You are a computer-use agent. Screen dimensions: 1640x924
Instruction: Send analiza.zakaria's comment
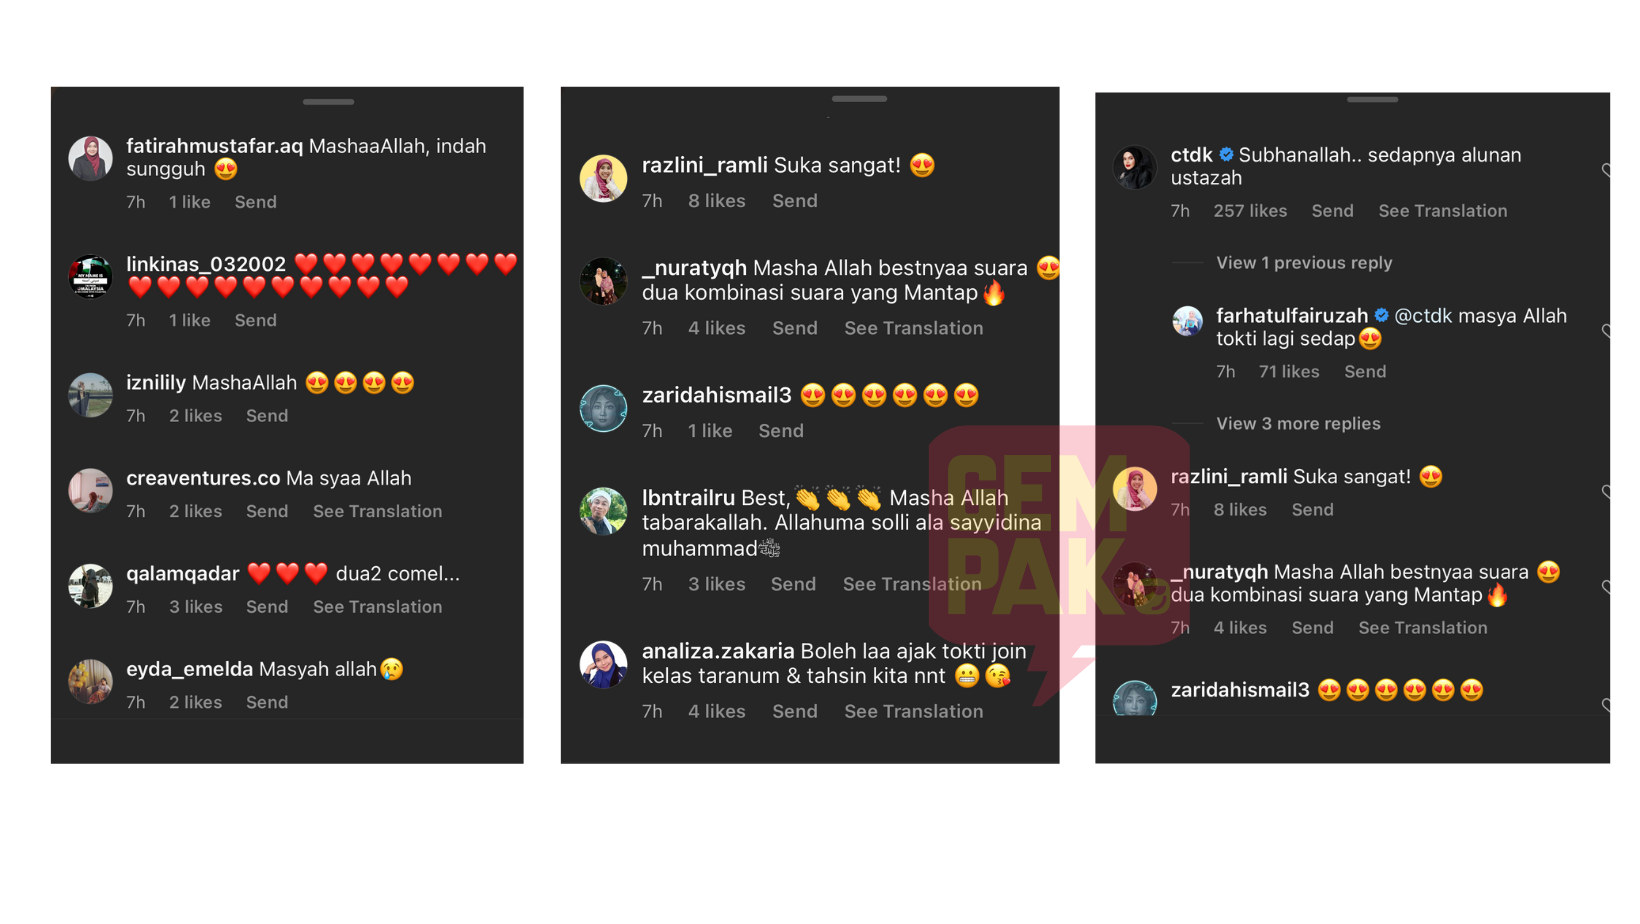click(x=795, y=712)
